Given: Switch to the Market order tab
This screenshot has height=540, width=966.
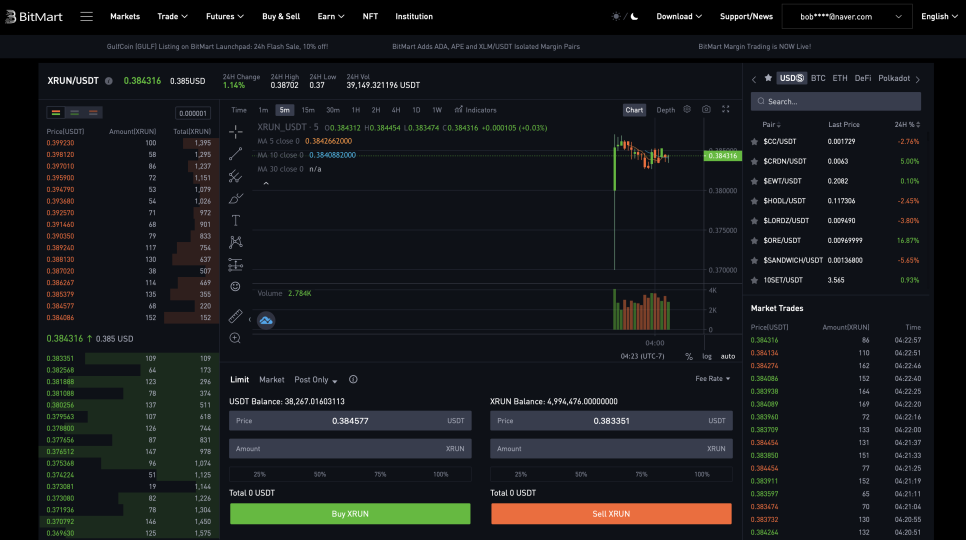Looking at the screenshot, I should [272, 380].
